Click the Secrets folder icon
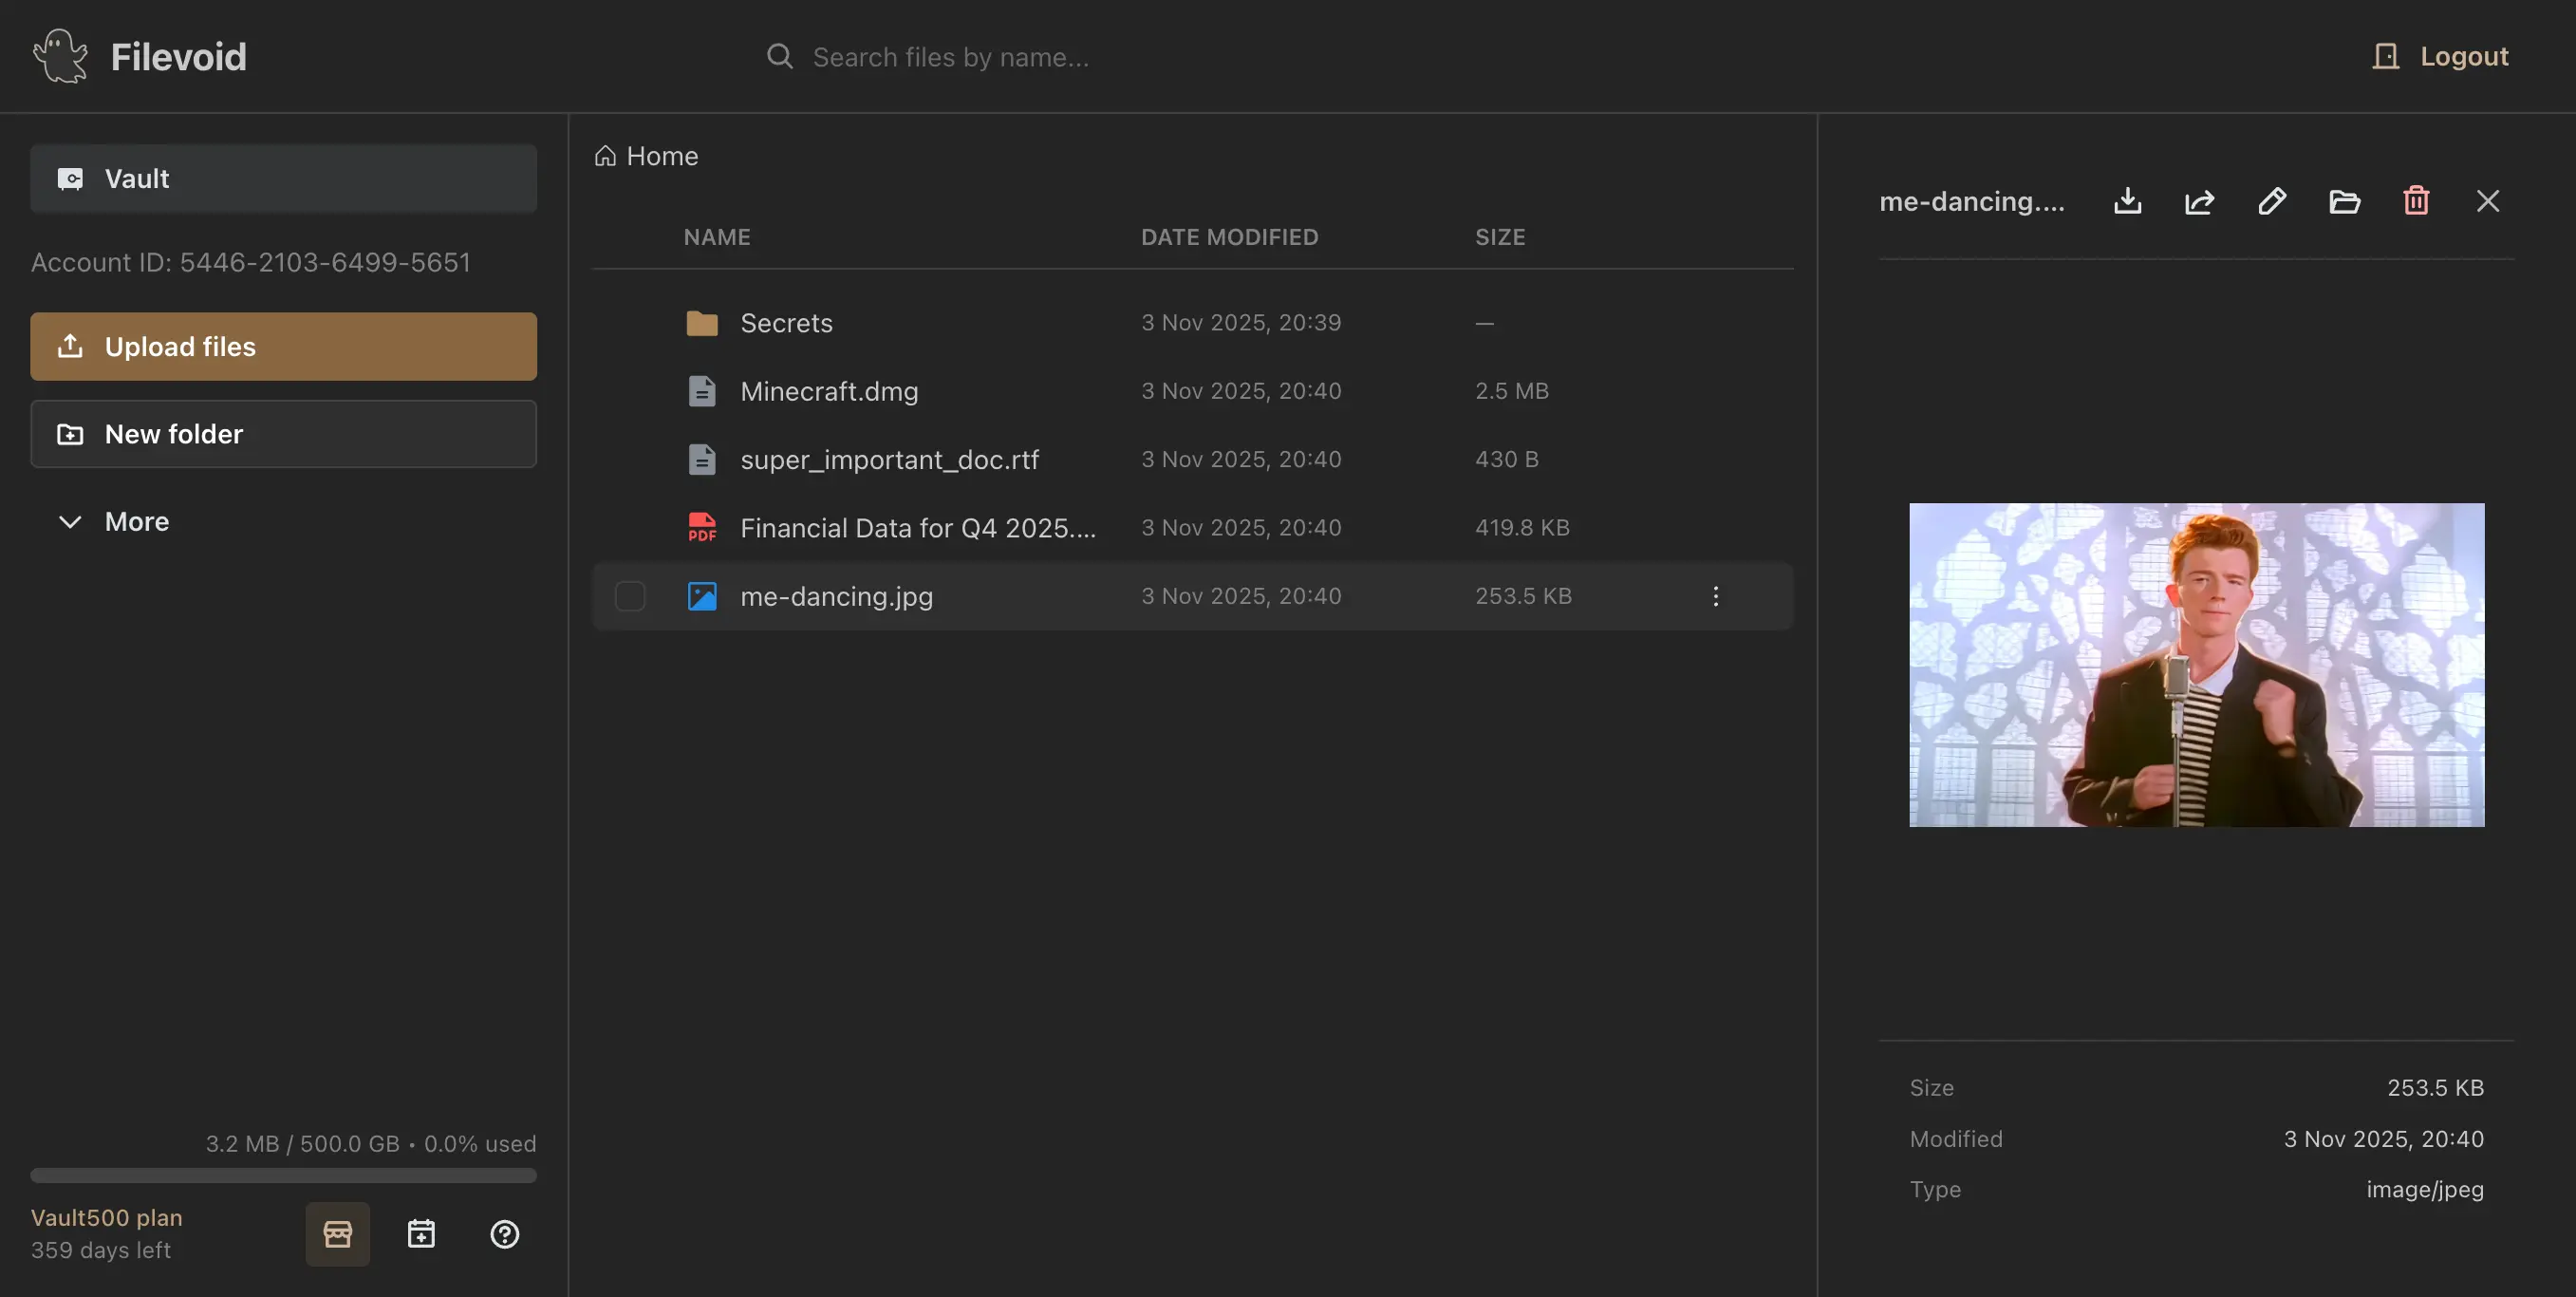 point(702,323)
